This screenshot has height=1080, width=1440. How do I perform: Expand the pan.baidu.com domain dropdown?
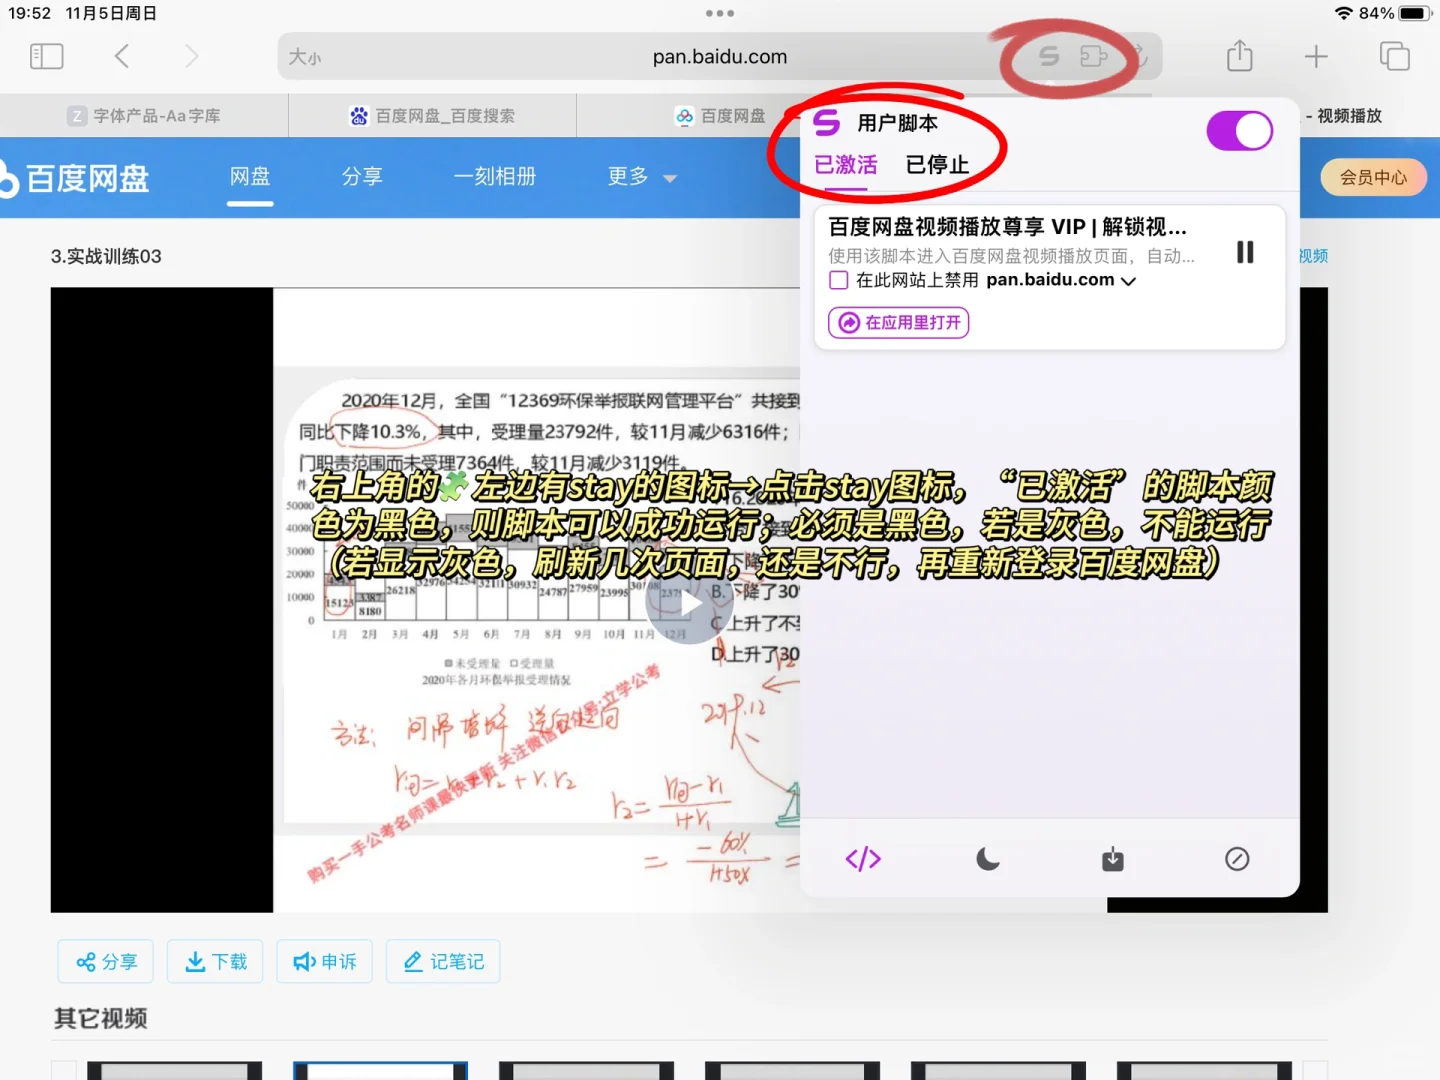pos(1128,281)
